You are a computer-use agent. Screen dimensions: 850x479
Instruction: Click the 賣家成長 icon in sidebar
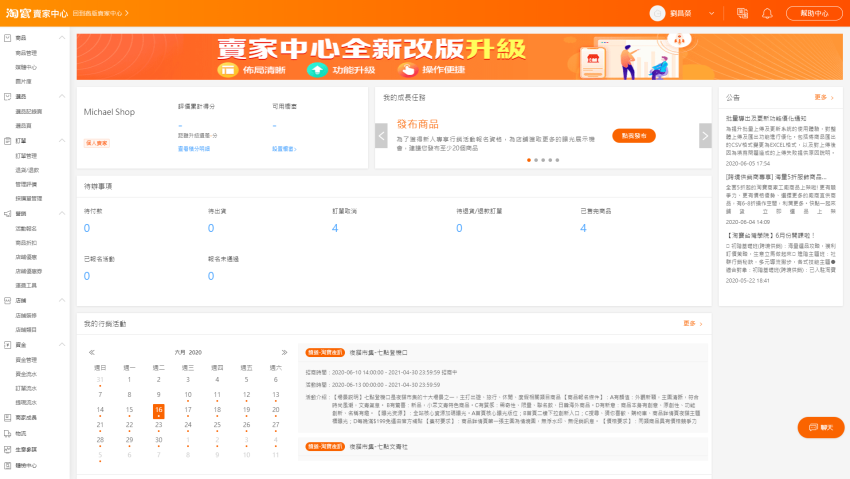pyautogui.click(x=8, y=418)
